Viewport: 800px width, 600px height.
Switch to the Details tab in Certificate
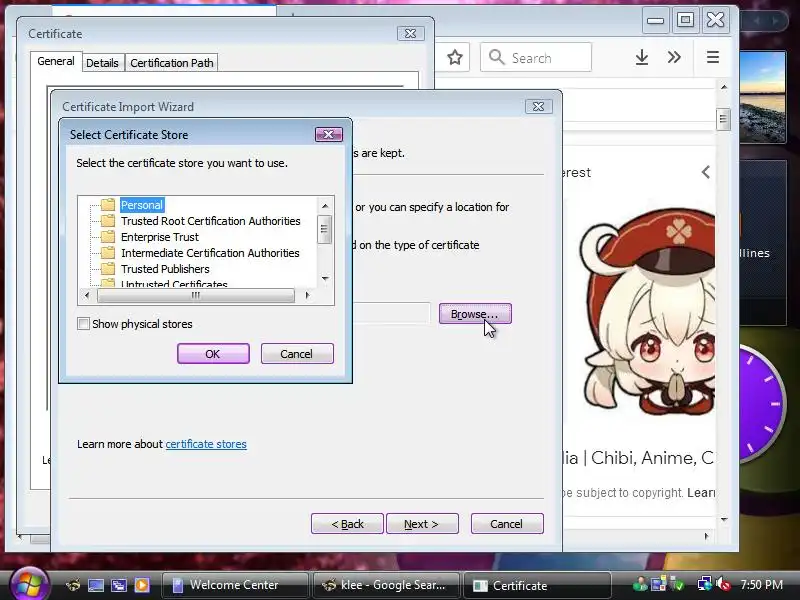102,63
